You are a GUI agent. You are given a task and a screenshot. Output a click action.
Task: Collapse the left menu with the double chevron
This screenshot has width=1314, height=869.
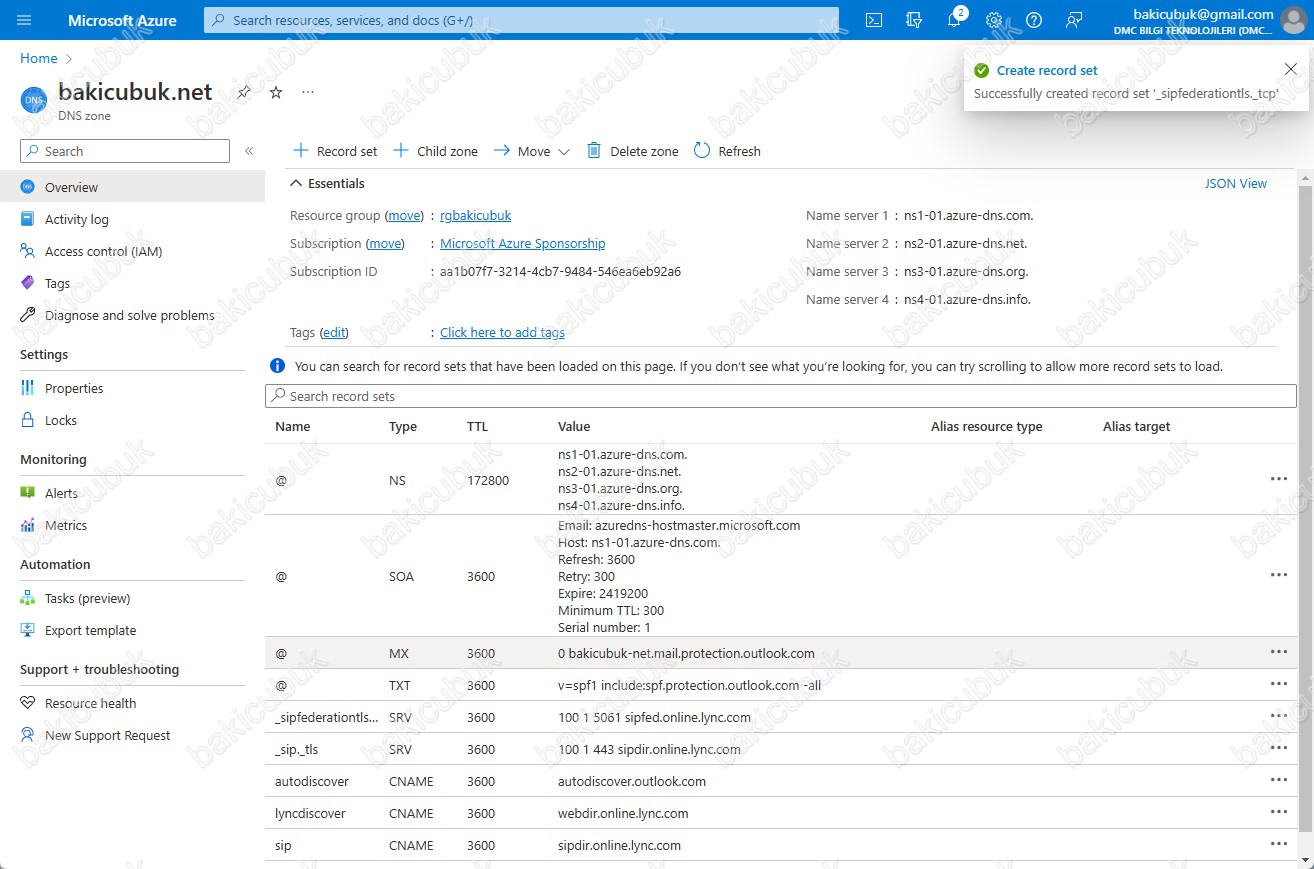(249, 151)
